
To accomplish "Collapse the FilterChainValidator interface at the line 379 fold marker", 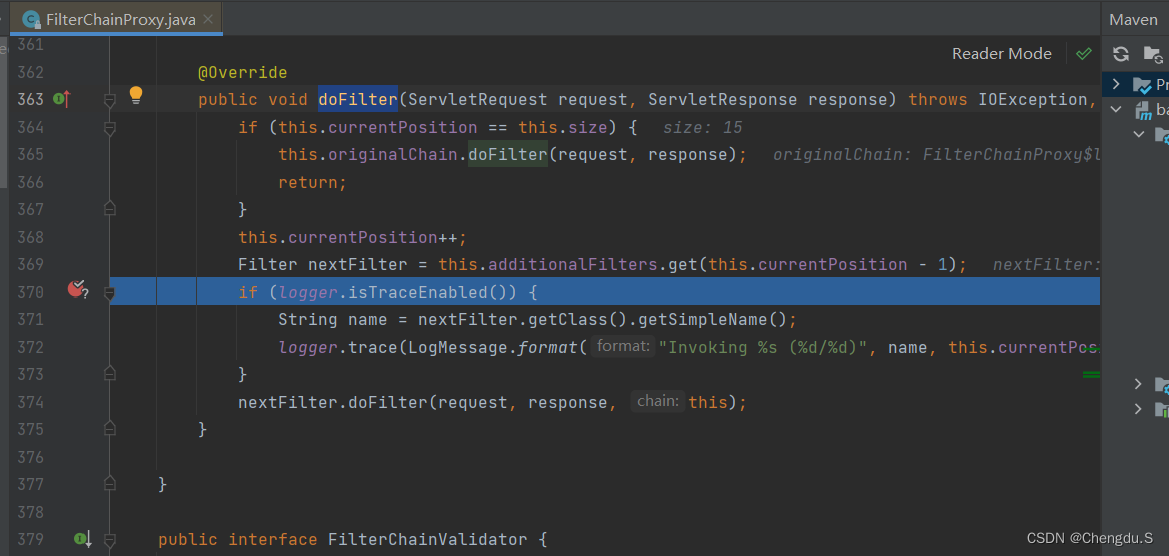I will click(110, 539).
